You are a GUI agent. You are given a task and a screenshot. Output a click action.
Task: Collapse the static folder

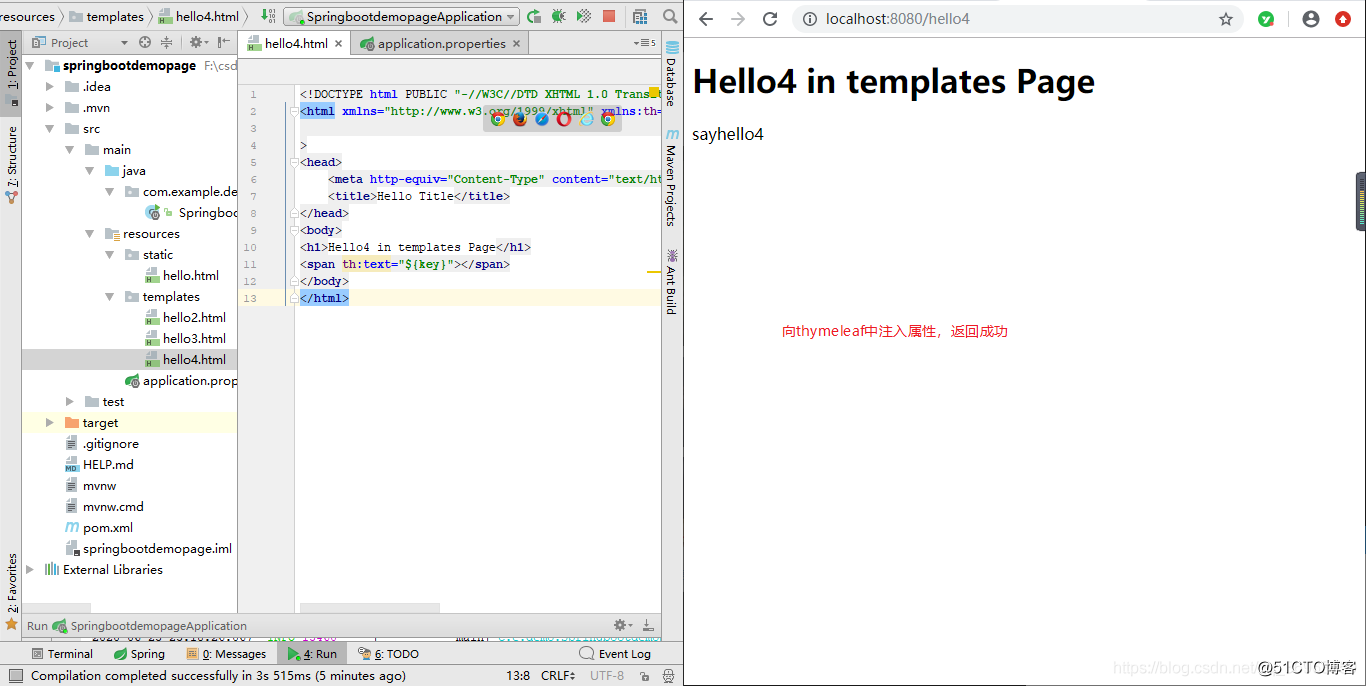(110, 255)
